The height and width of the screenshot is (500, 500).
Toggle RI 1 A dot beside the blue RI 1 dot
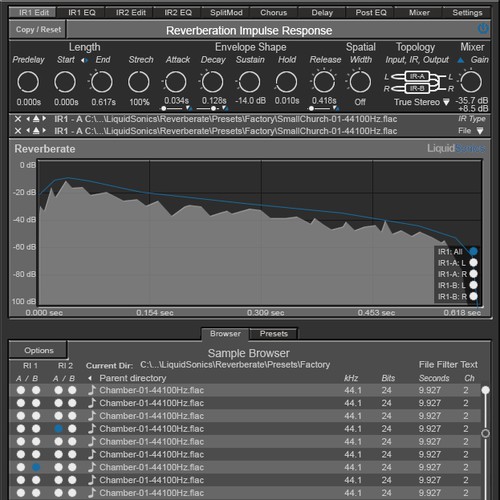21,467
